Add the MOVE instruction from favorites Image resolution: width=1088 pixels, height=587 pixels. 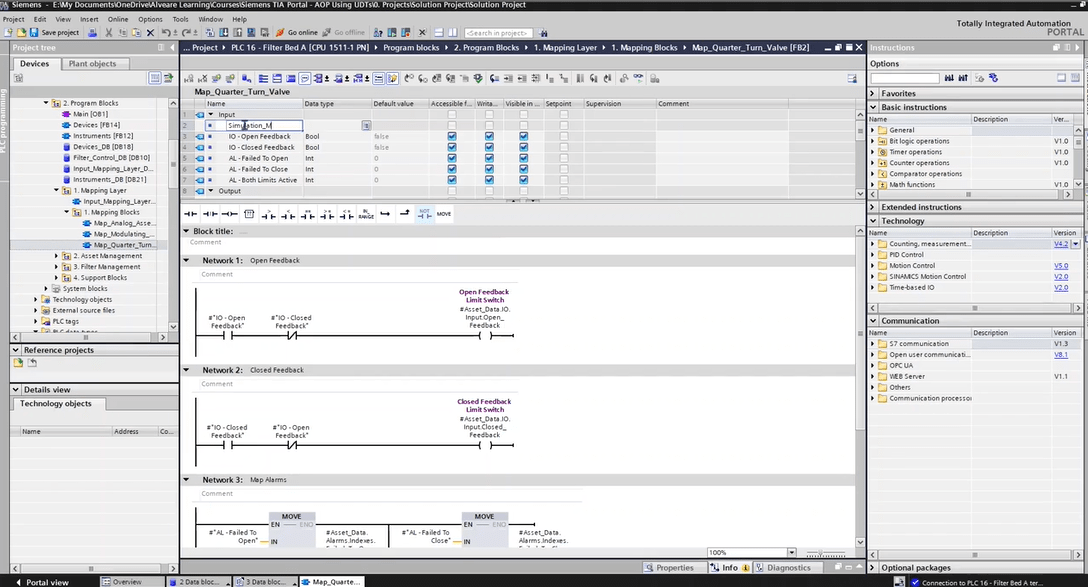444,214
